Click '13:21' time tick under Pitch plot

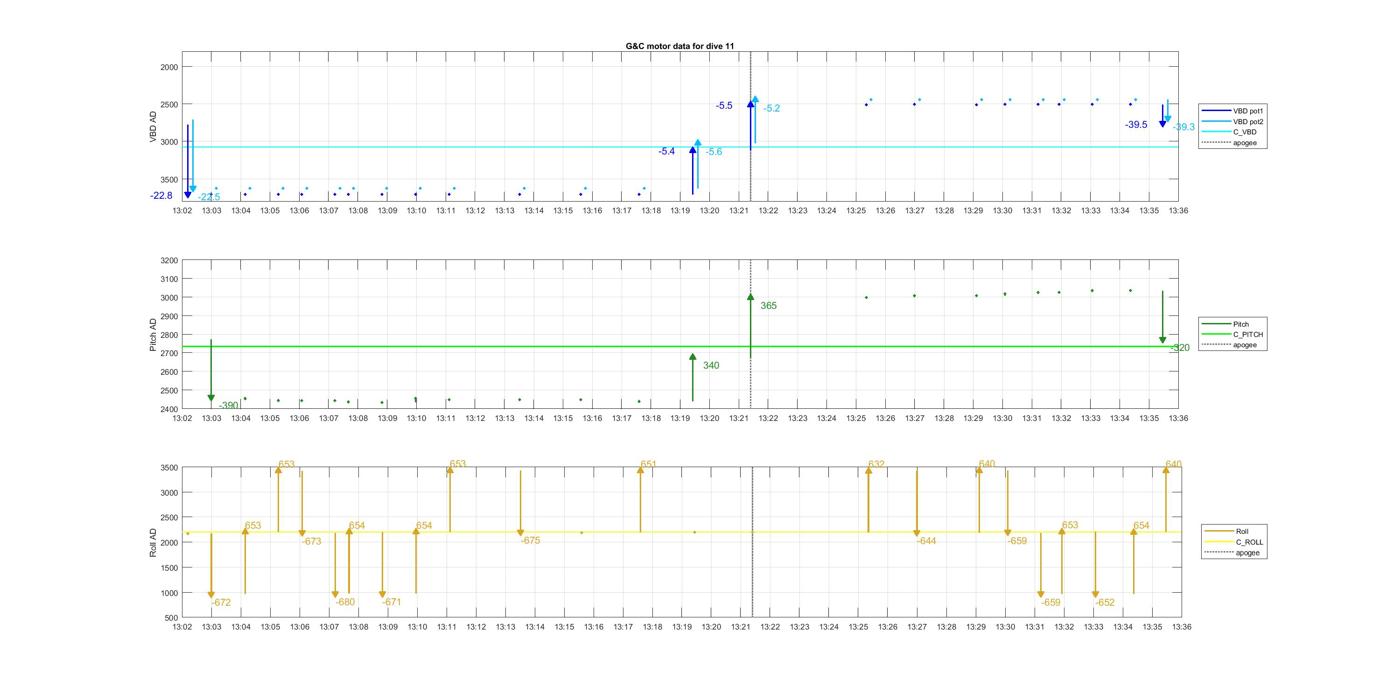(739, 419)
